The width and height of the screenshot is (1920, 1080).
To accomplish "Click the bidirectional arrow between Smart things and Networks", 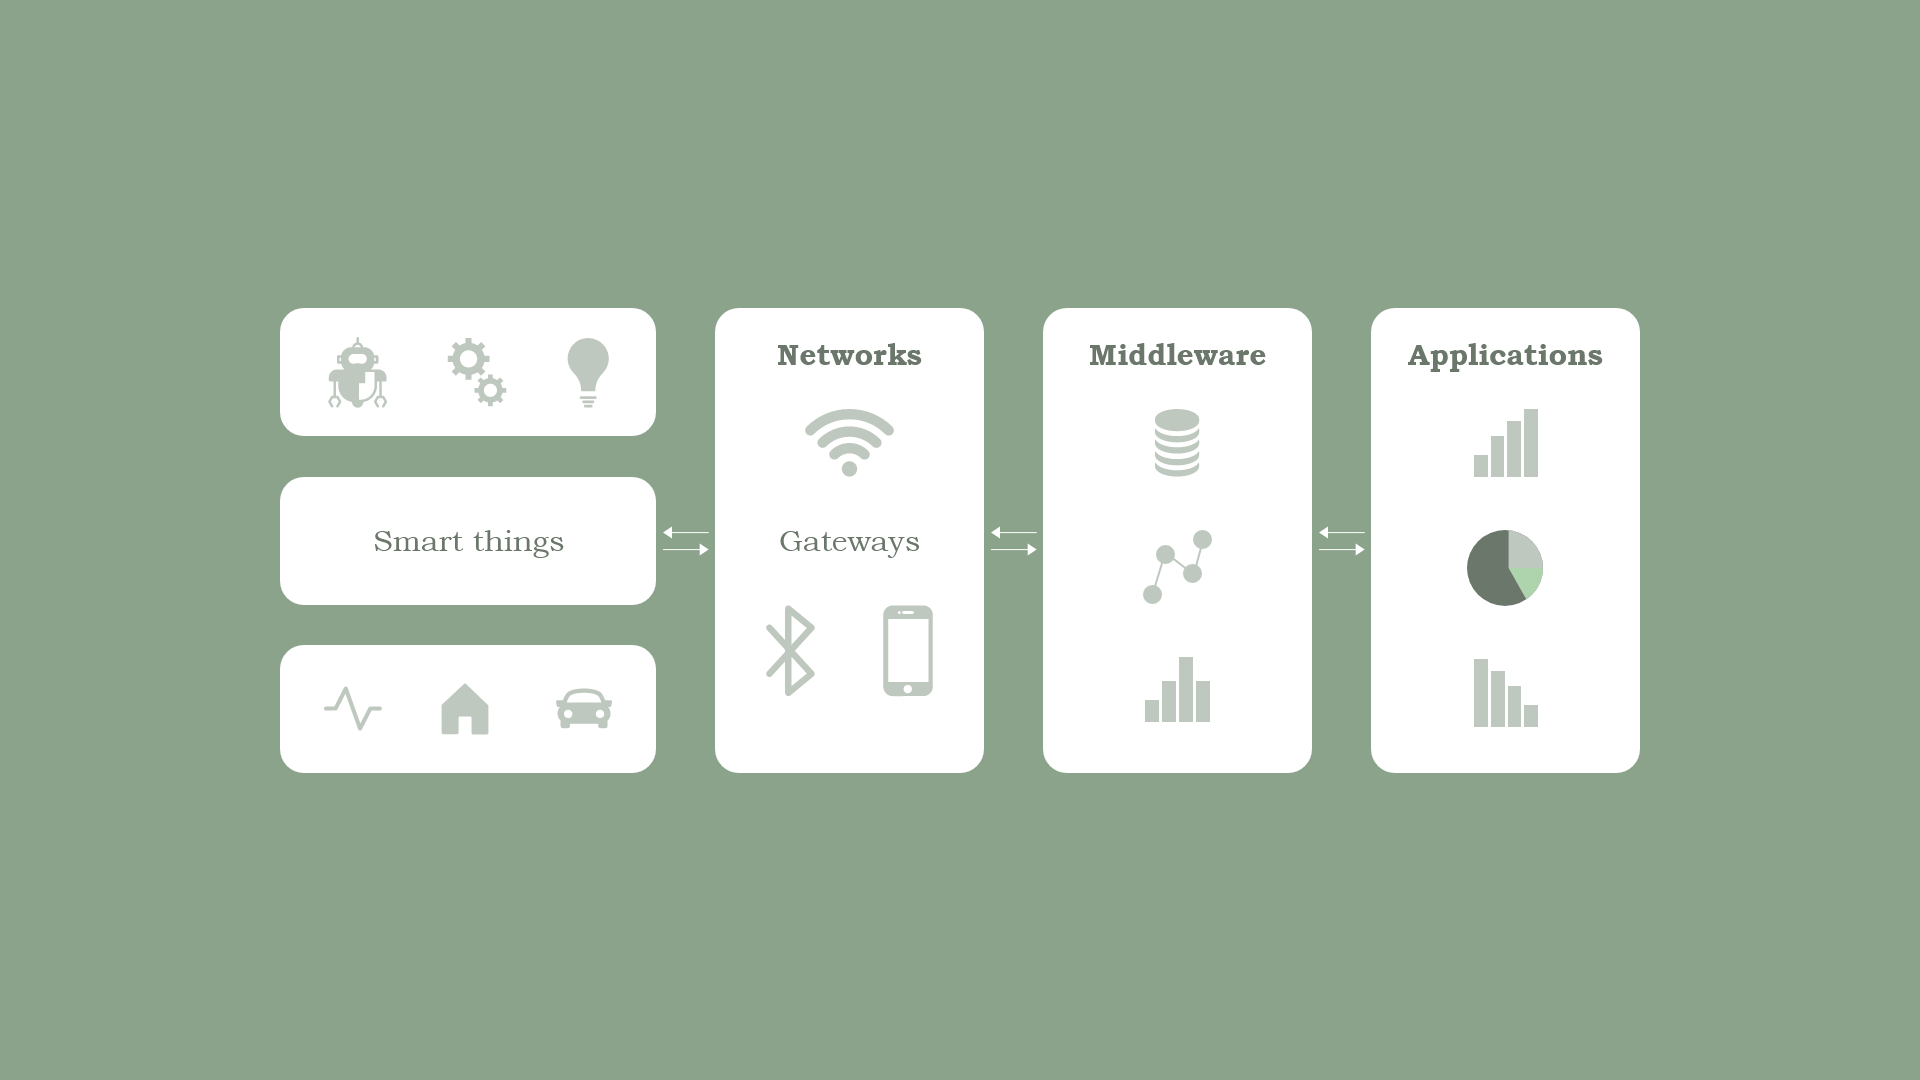I will 686,541.
